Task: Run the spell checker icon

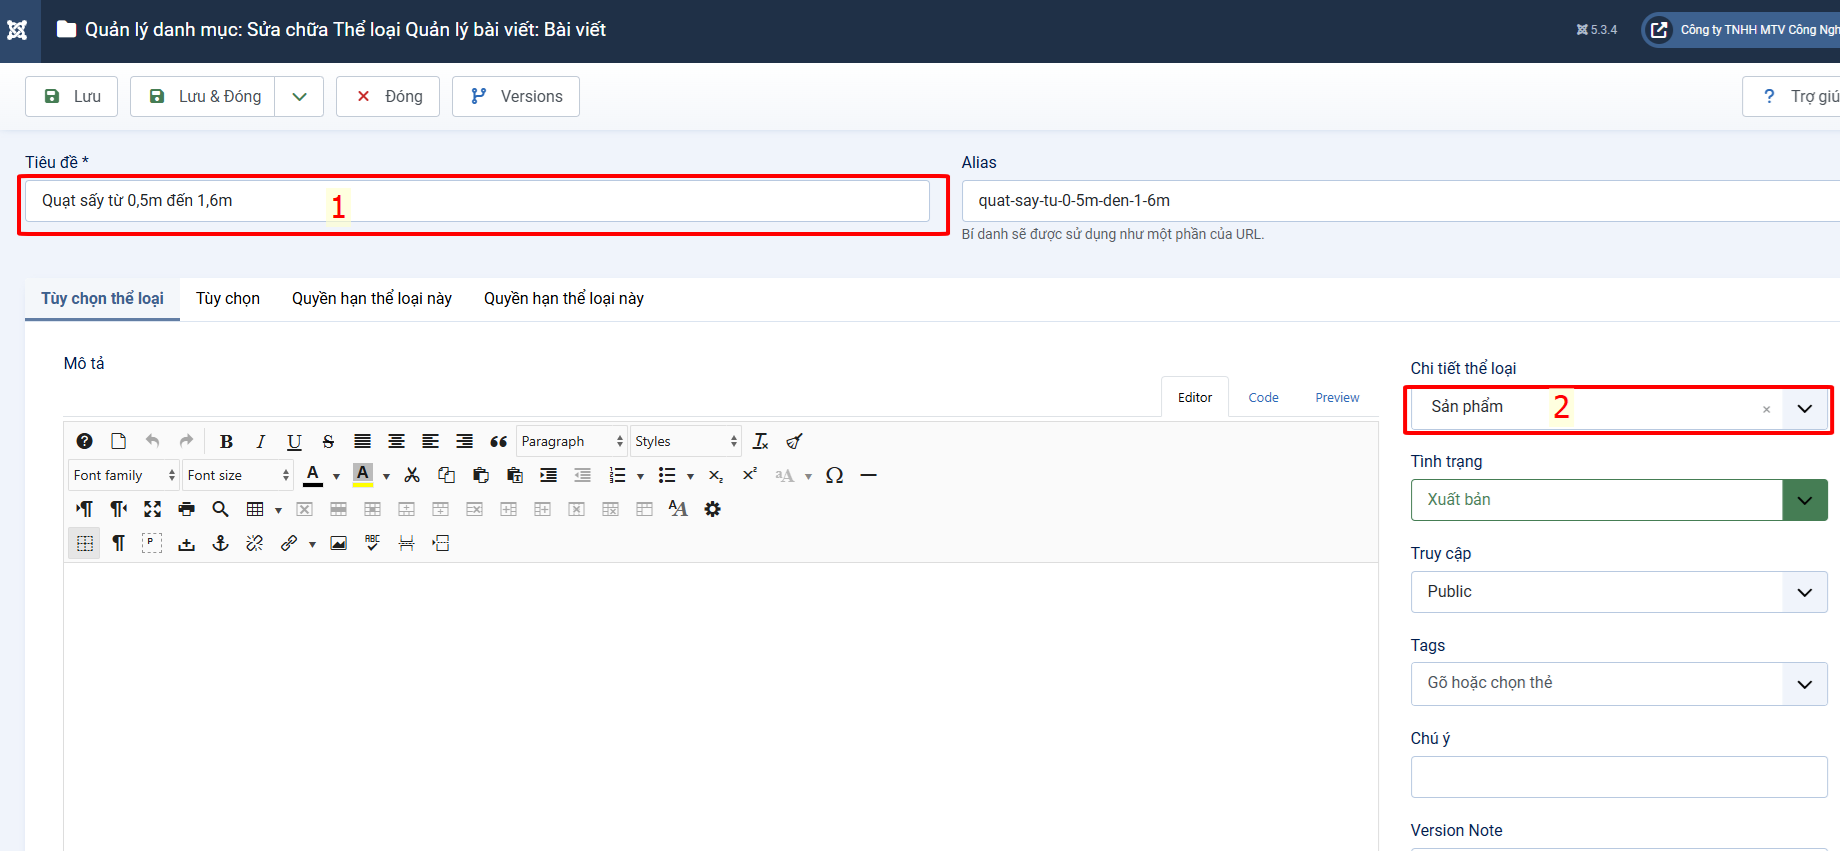Action: [372, 543]
